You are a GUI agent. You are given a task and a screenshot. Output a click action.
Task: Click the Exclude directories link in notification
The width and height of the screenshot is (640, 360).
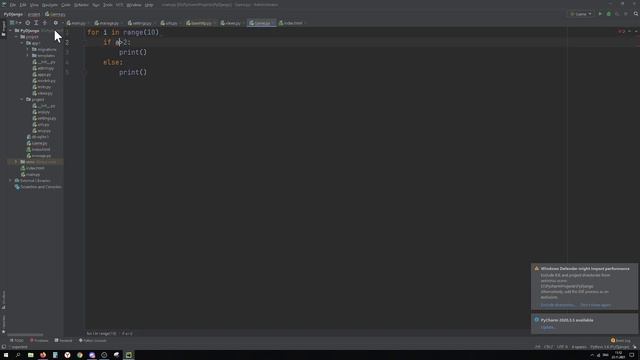pyautogui.click(x=557, y=305)
